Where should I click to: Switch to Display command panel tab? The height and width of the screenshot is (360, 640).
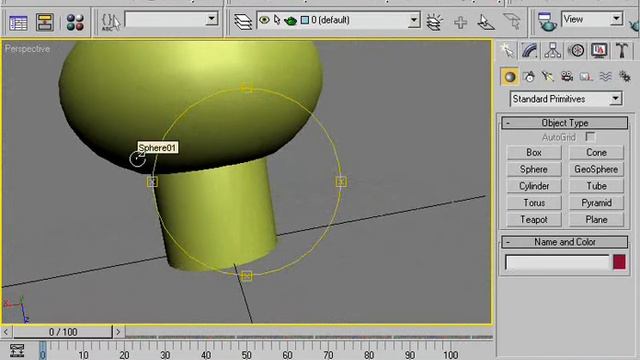(x=599, y=51)
